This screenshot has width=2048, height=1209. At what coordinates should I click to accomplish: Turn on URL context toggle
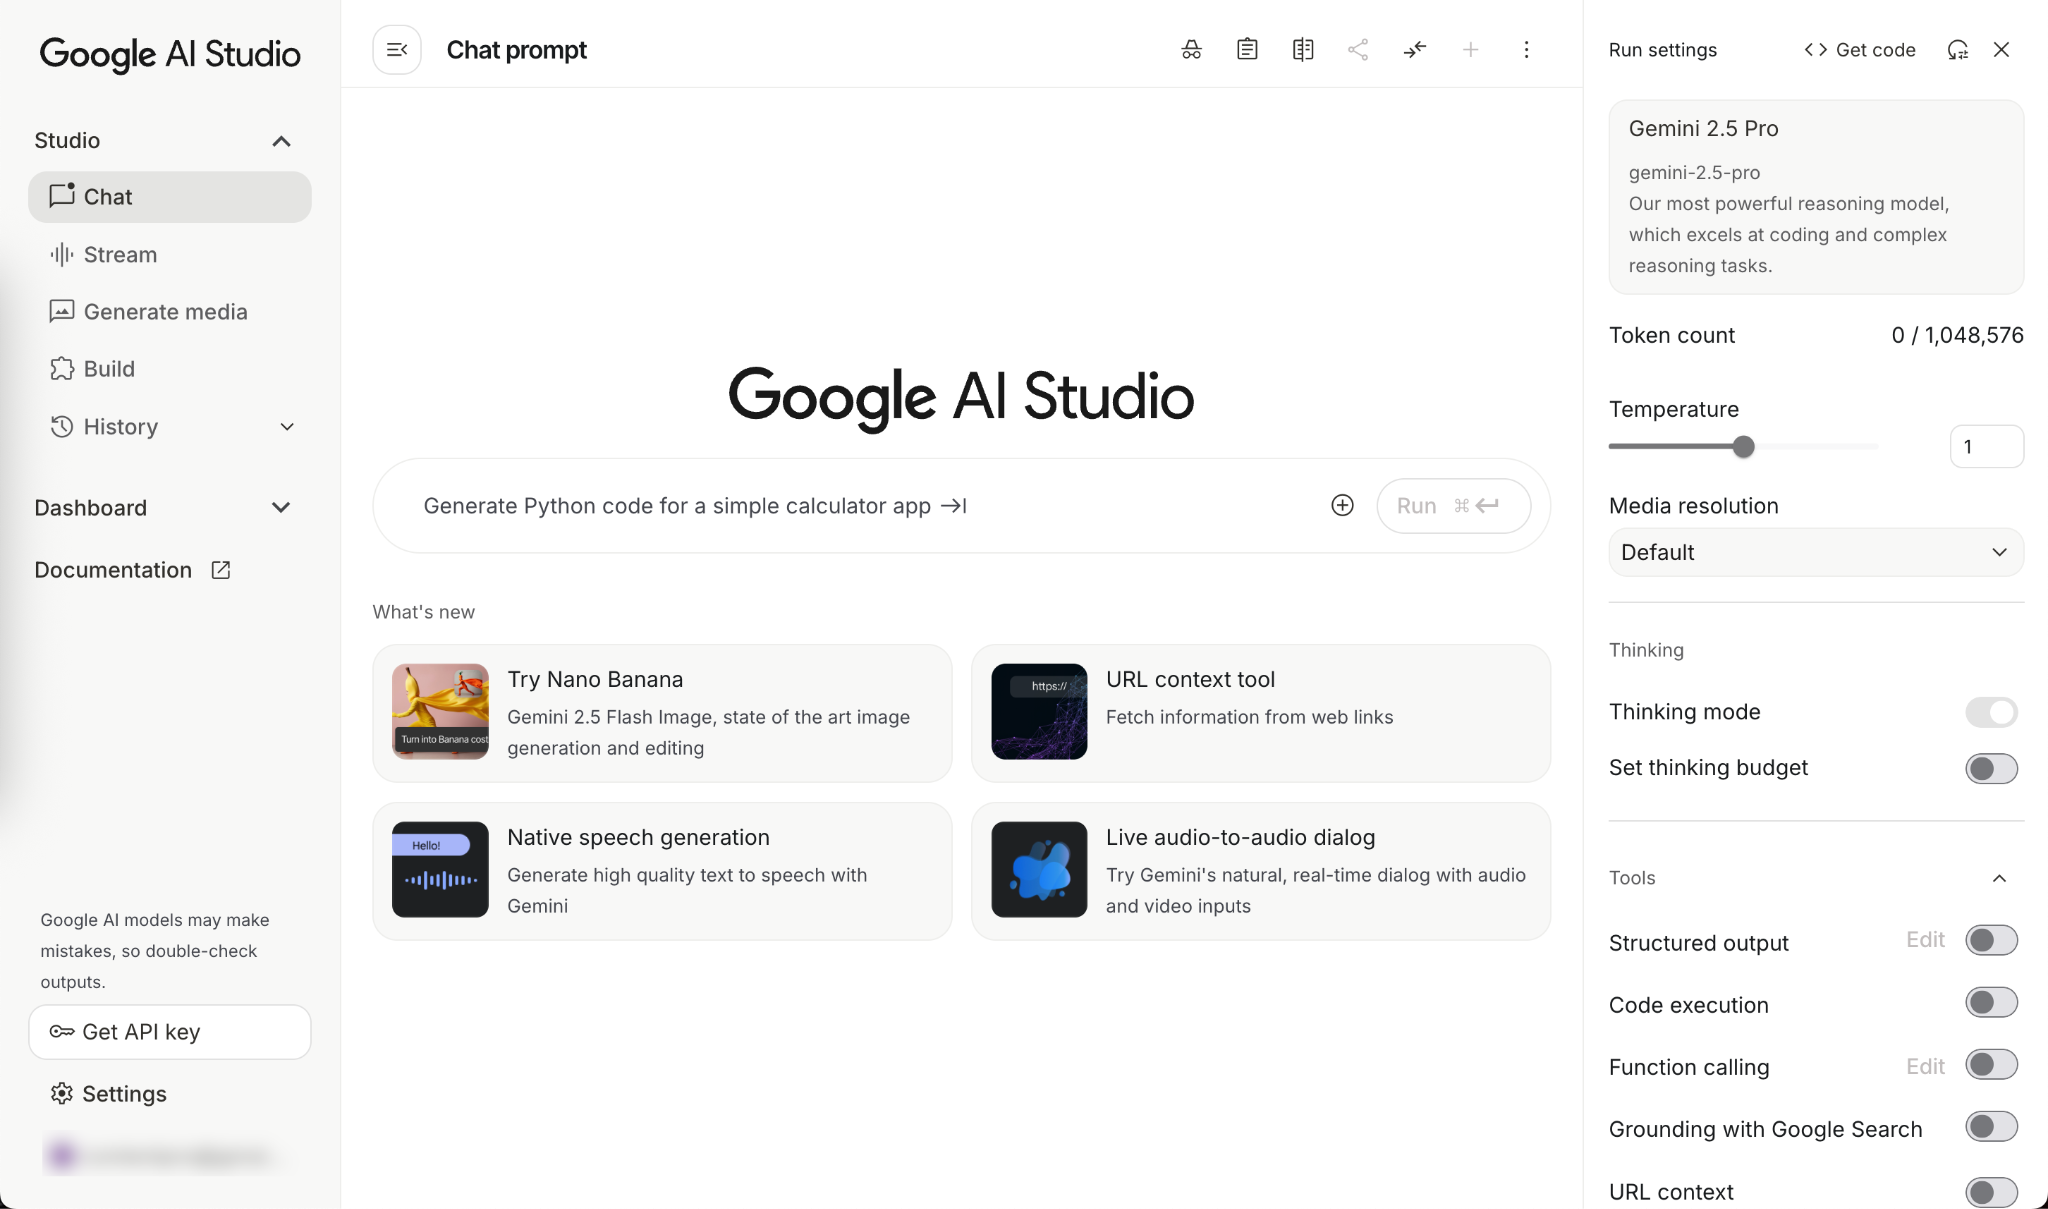(1991, 1192)
